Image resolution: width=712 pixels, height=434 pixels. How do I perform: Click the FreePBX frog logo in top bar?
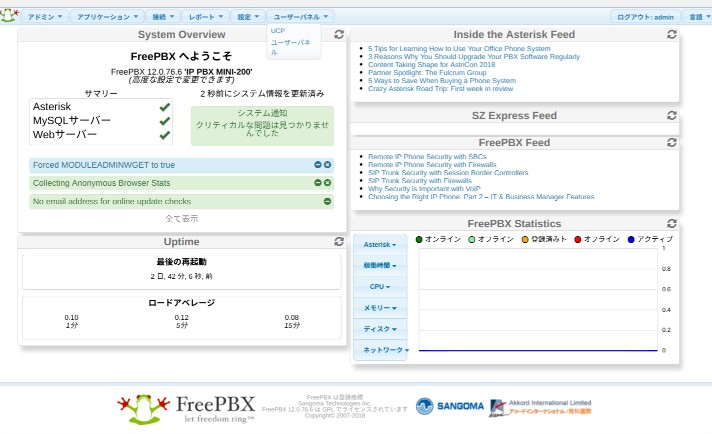pos(9,15)
